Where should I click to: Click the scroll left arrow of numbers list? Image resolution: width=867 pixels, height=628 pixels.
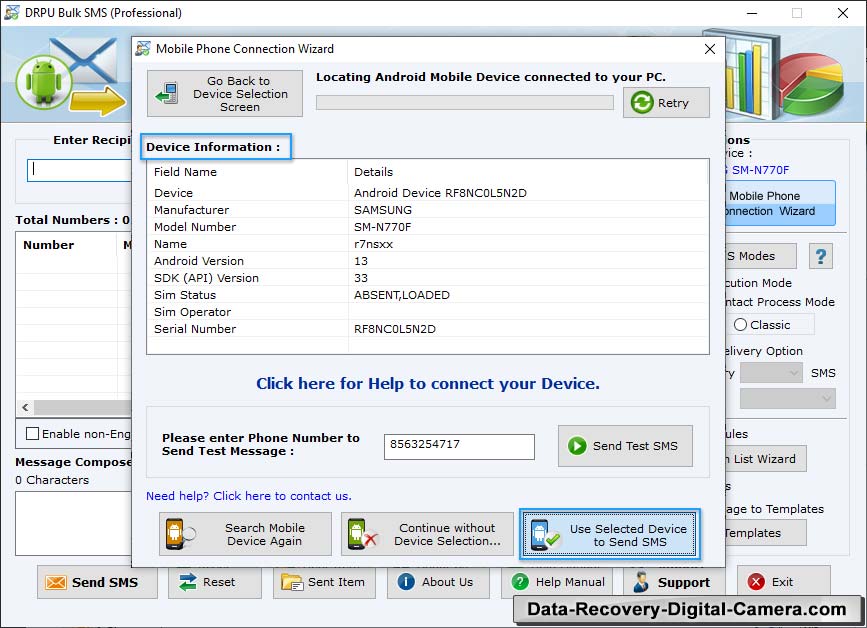tap(25, 407)
